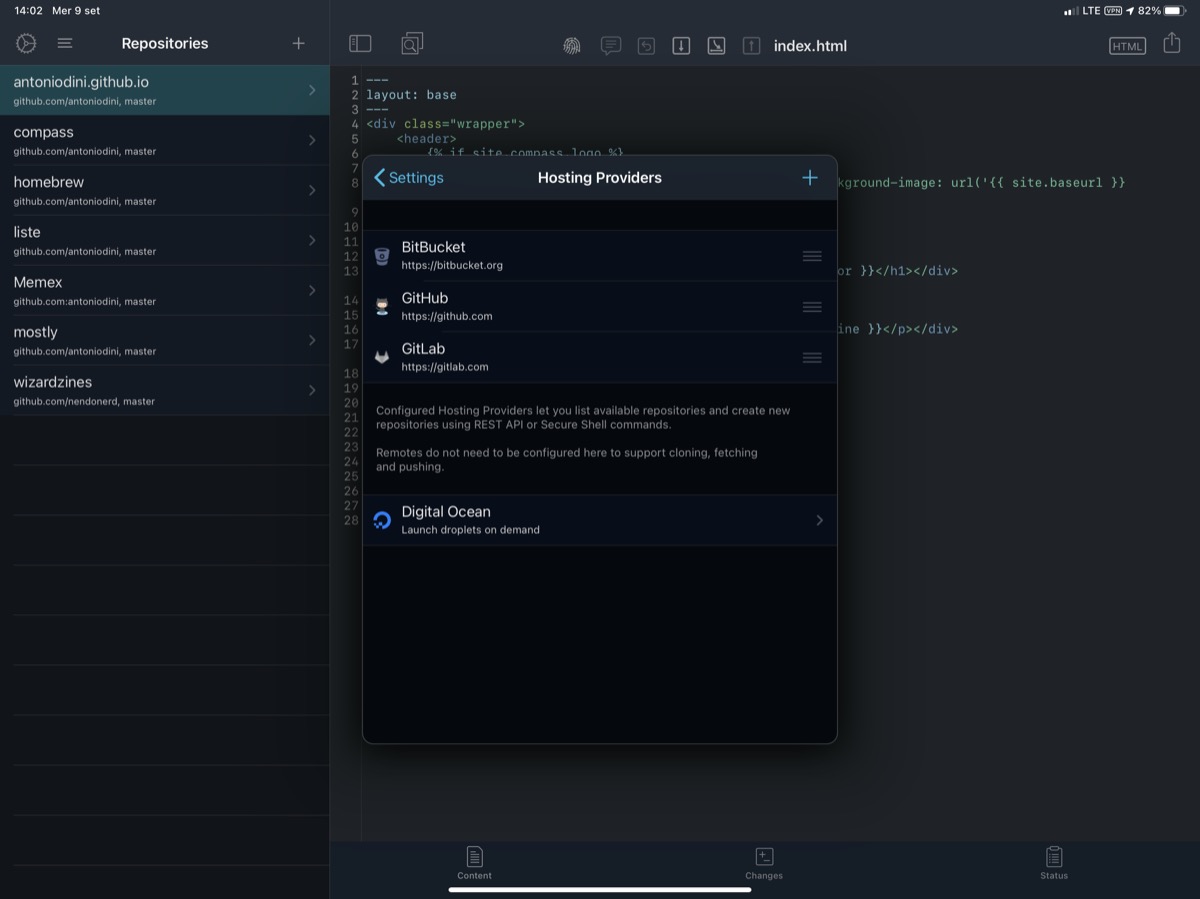This screenshot has height=899, width=1200.
Task: Open the comment bubble icon
Action: 611,46
